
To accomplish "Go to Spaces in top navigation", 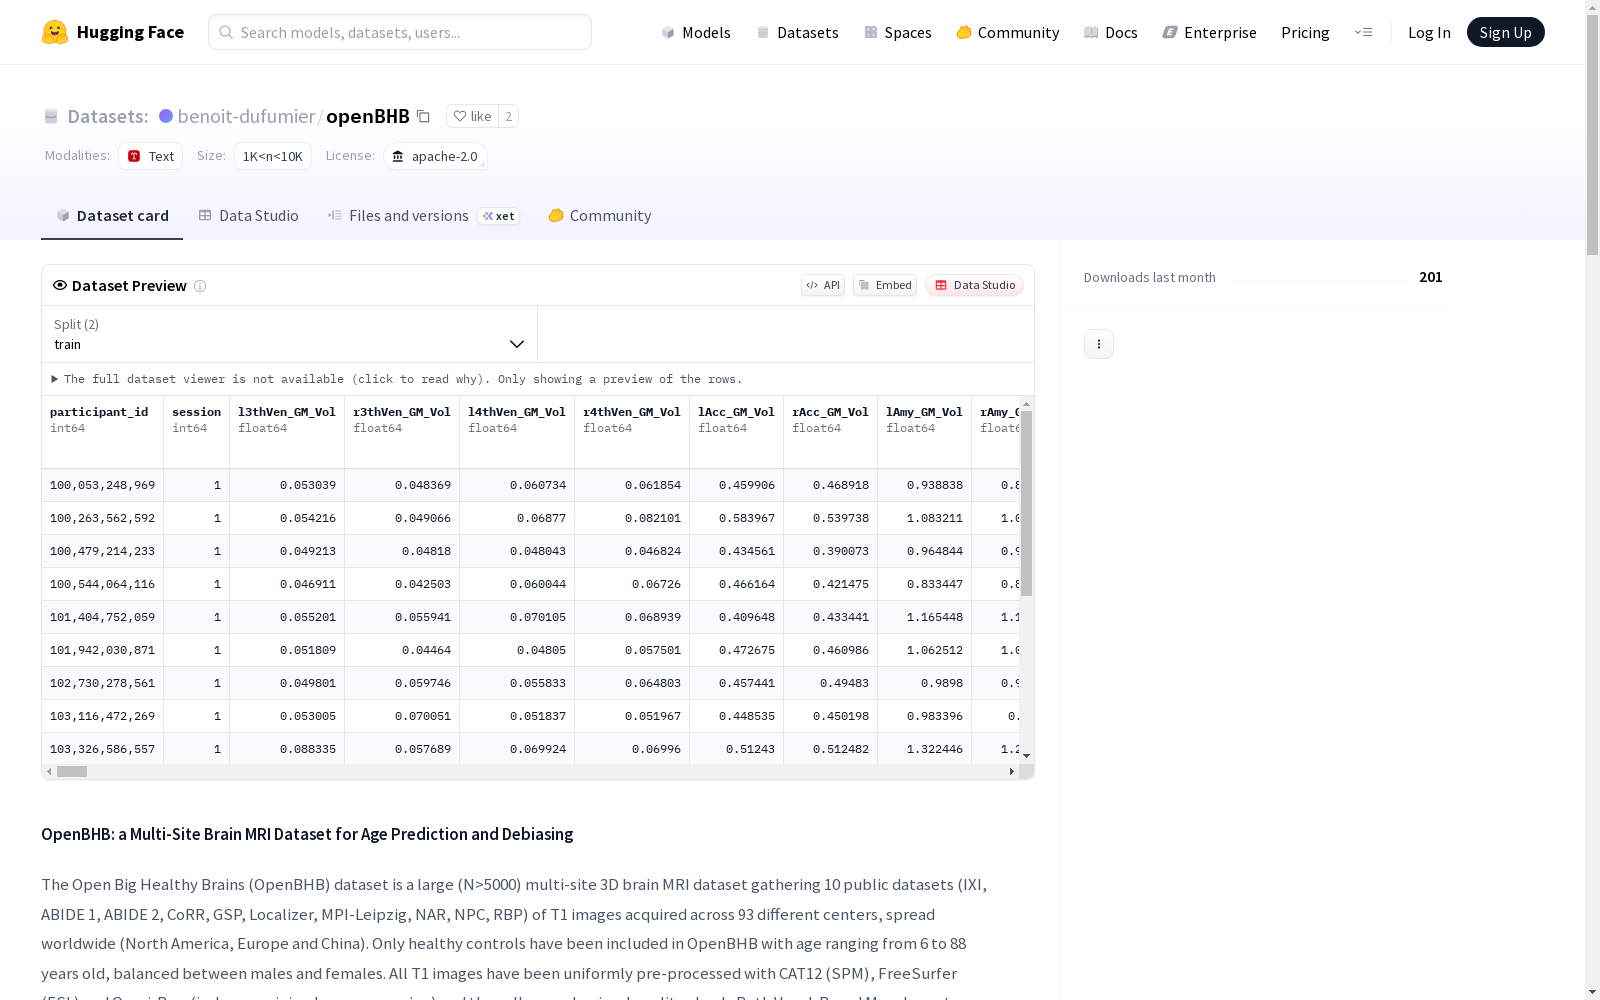I will 898,32.
